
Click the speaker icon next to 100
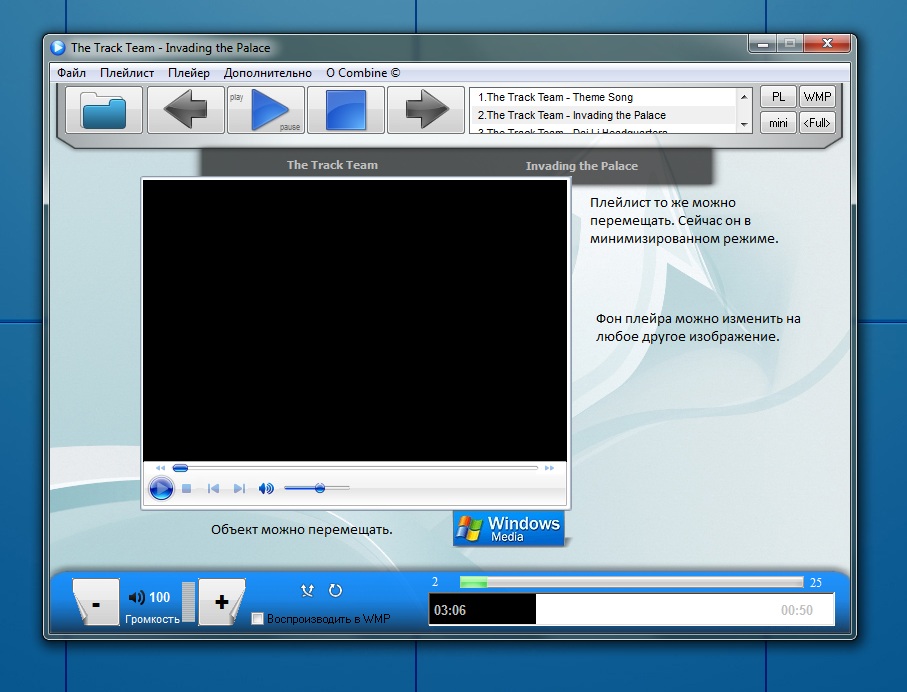[x=137, y=597]
